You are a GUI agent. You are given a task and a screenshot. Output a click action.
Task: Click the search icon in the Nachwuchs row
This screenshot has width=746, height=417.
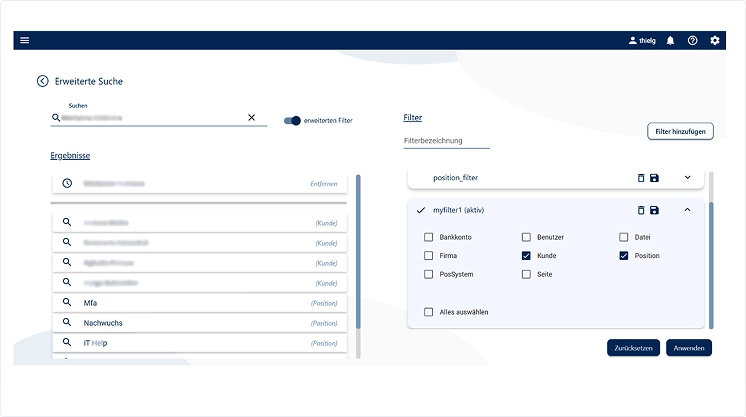pos(67,322)
